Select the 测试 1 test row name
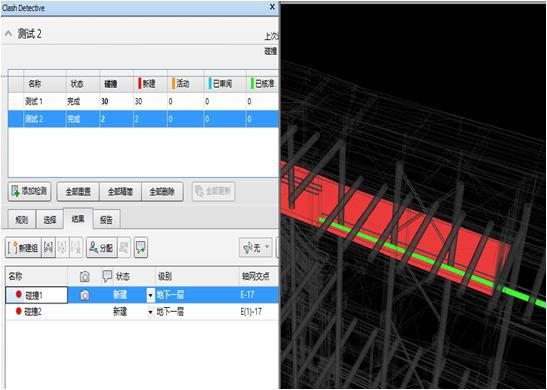Screen dimensions: 547x390 point(33,102)
